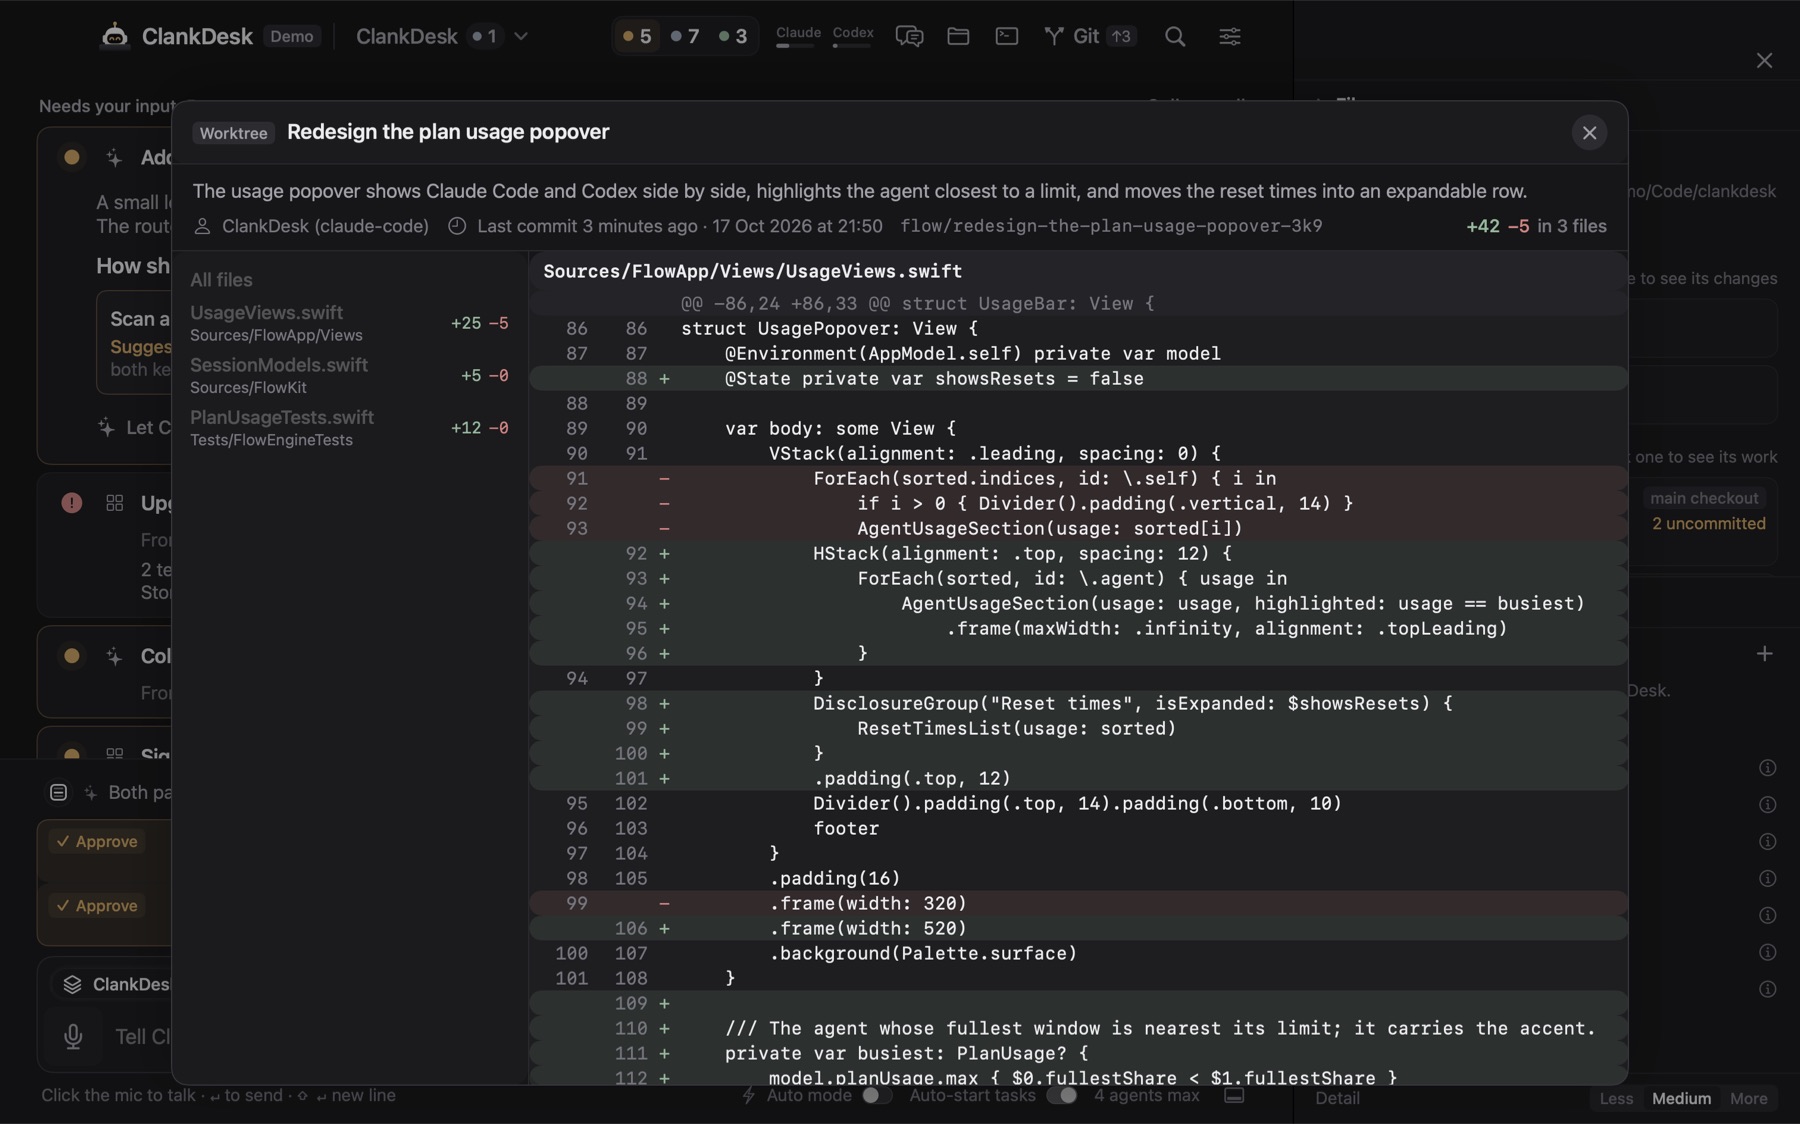Viewport: 1800px width, 1124px height.
Task: Click the Codex usage bar
Action: (x=853, y=36)
